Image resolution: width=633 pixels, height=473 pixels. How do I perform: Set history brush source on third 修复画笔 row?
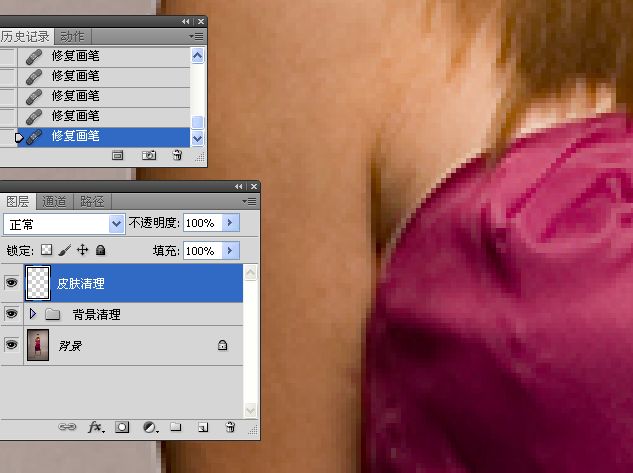[x=8, y=97]
